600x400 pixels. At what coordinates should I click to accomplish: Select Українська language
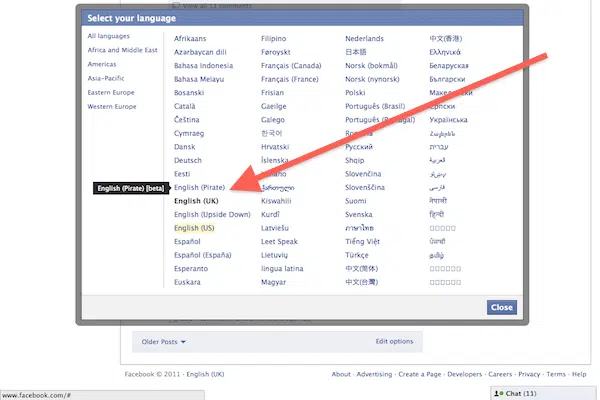448,120
